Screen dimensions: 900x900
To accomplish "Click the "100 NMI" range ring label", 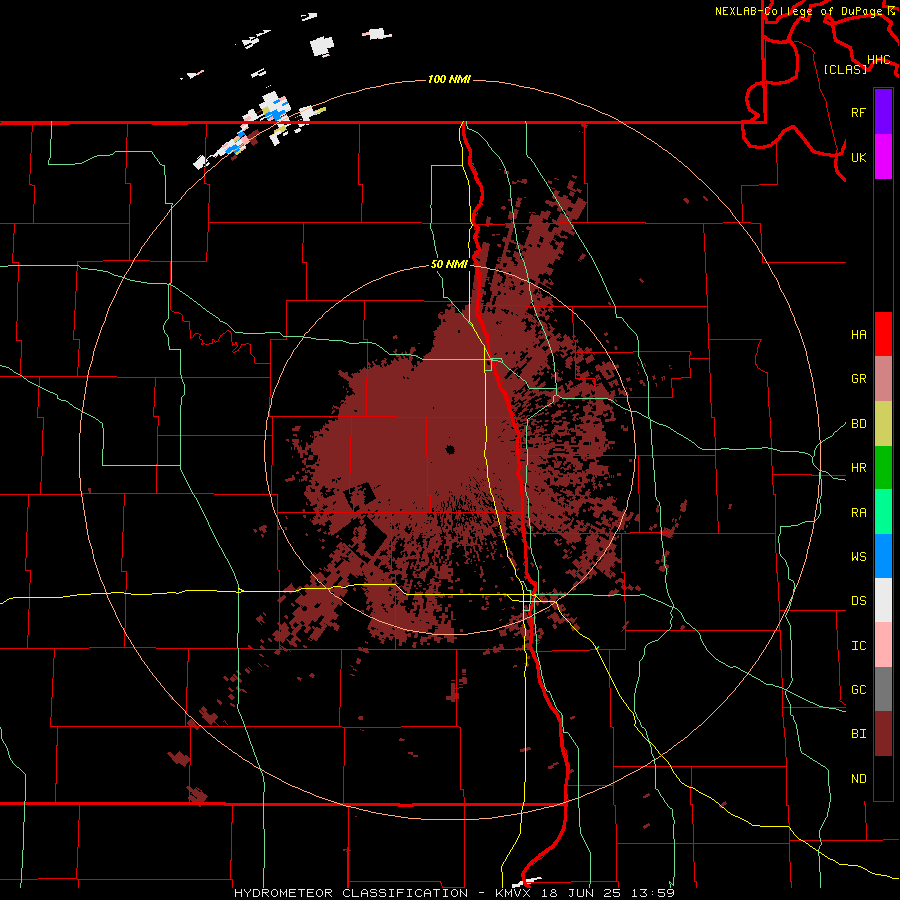I will pyautogui.click(x=449, y=79).
